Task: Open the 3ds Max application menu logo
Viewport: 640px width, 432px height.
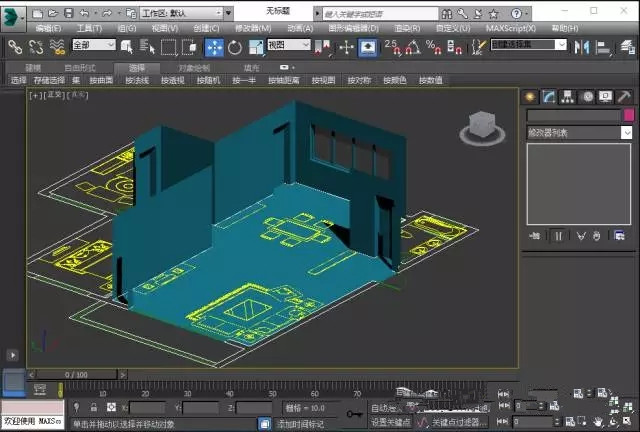Action: click(x=12, y=17)
